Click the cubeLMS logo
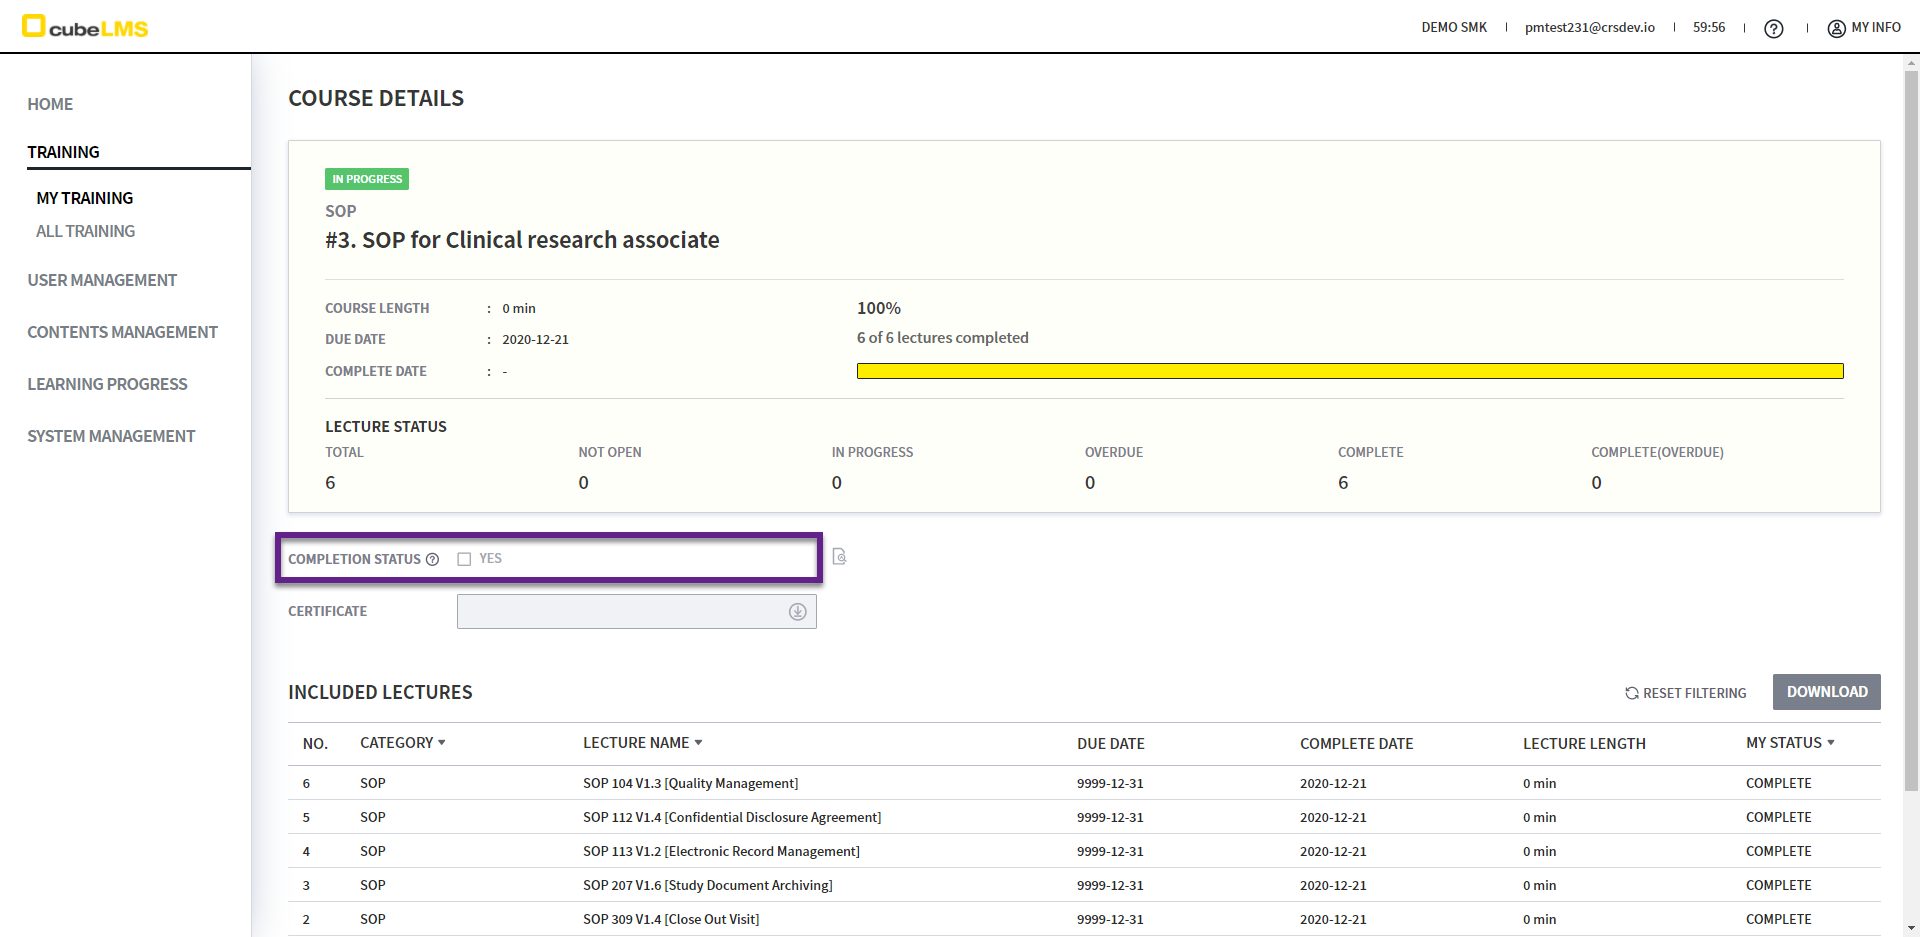Screen dimensions: 1920x937 tap(85, 27)
